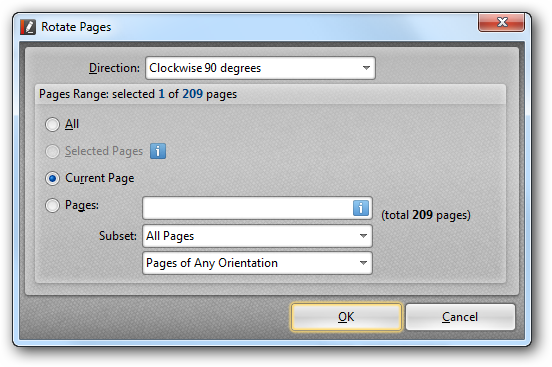Click the '(total 209 pages)' text

[426, 215]
